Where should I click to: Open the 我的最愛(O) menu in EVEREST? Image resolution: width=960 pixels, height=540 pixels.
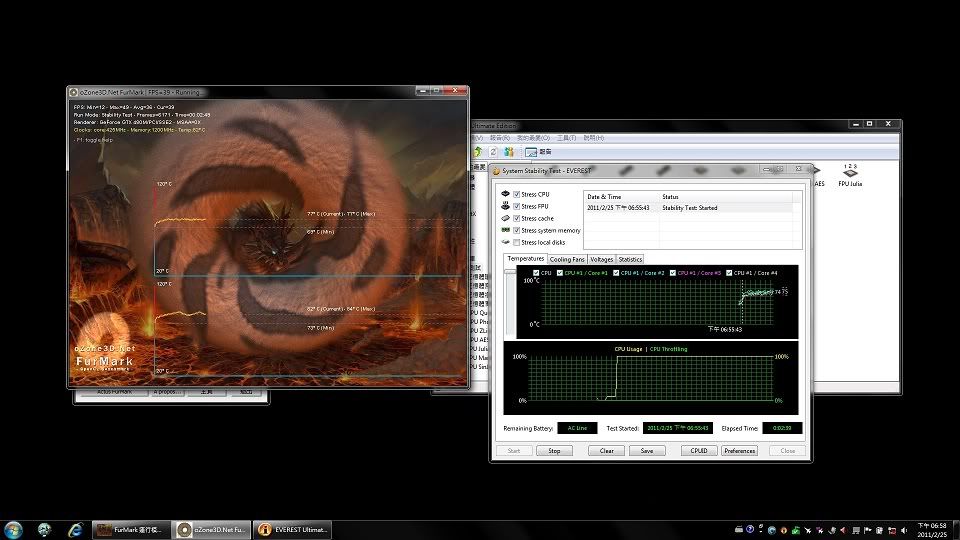point(533,138)
